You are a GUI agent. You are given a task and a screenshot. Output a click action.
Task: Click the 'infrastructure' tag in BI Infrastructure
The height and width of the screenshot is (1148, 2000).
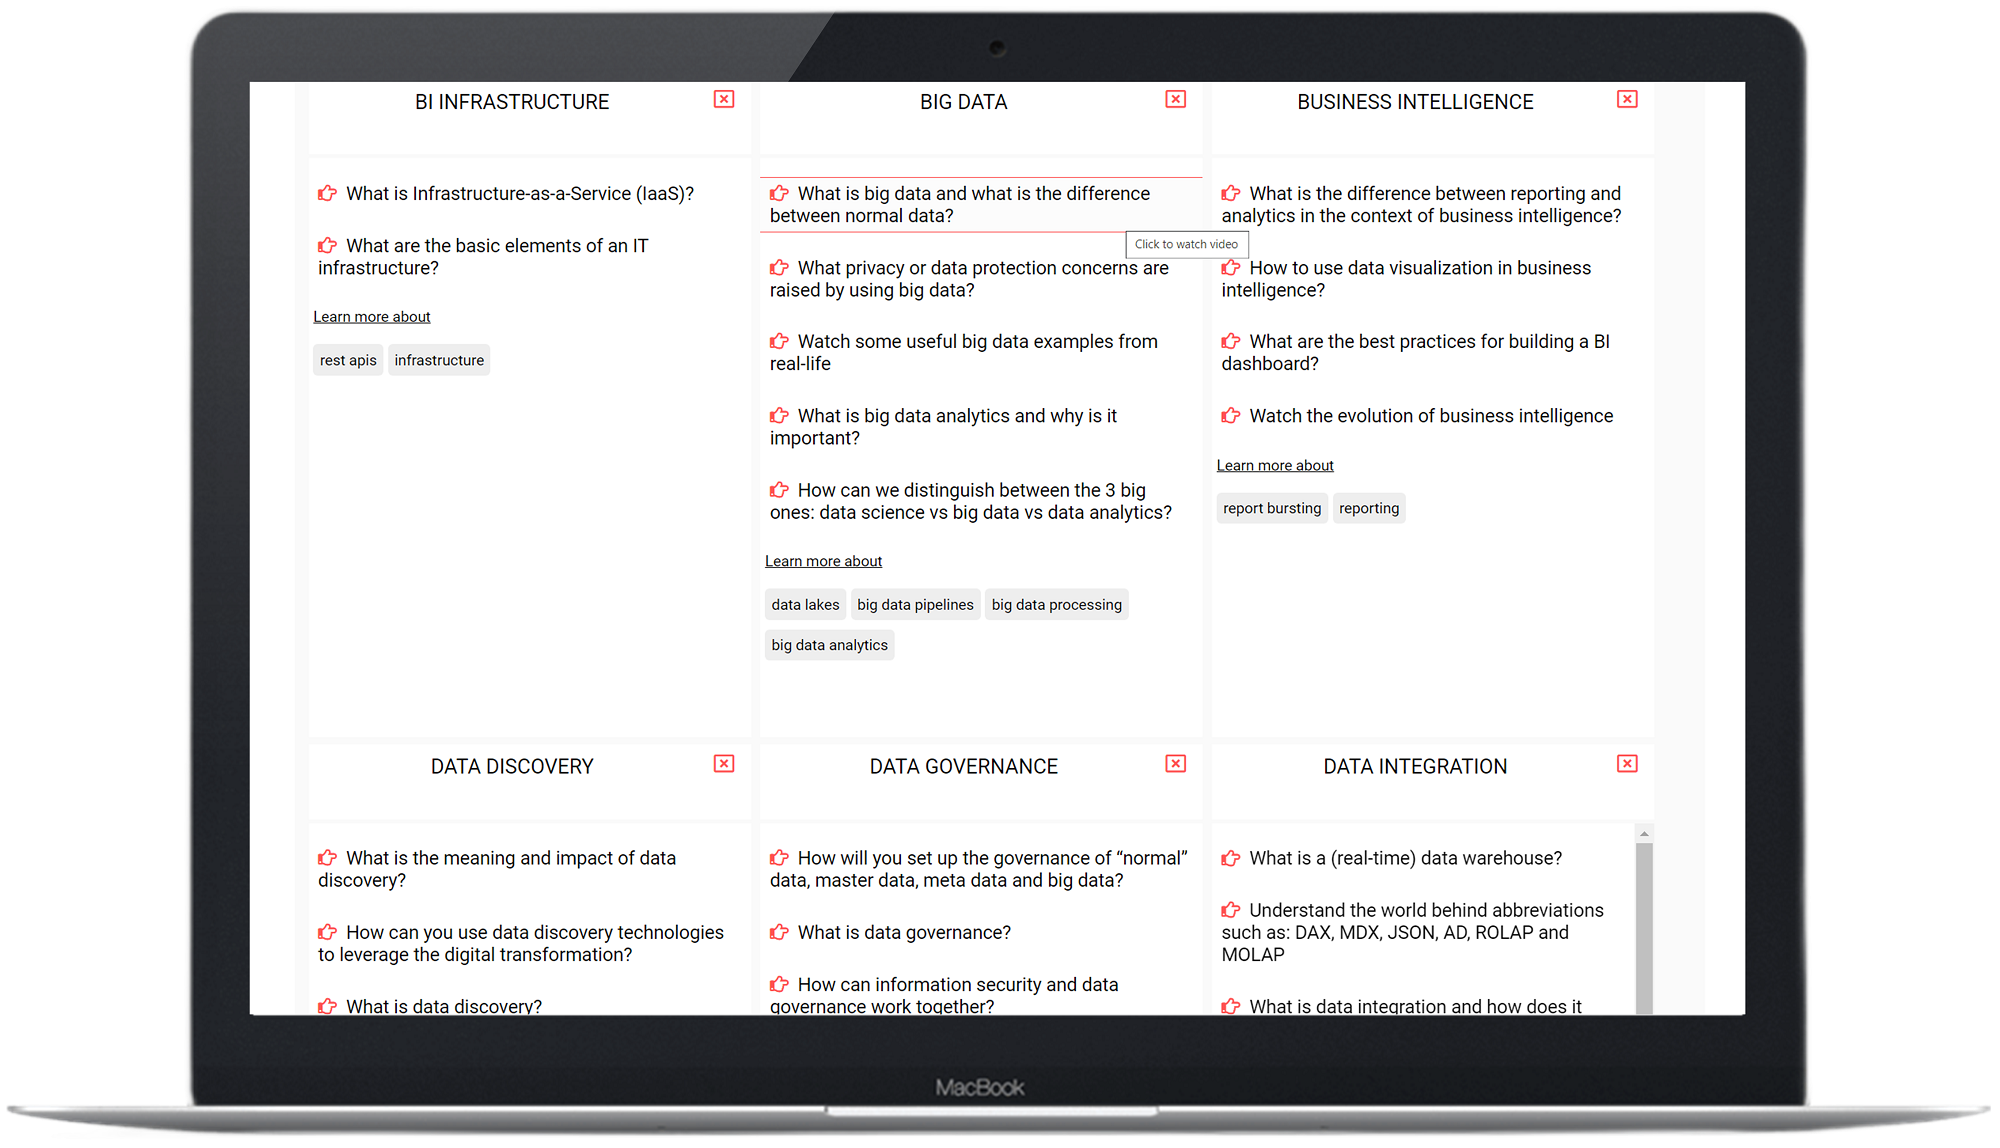440,360
